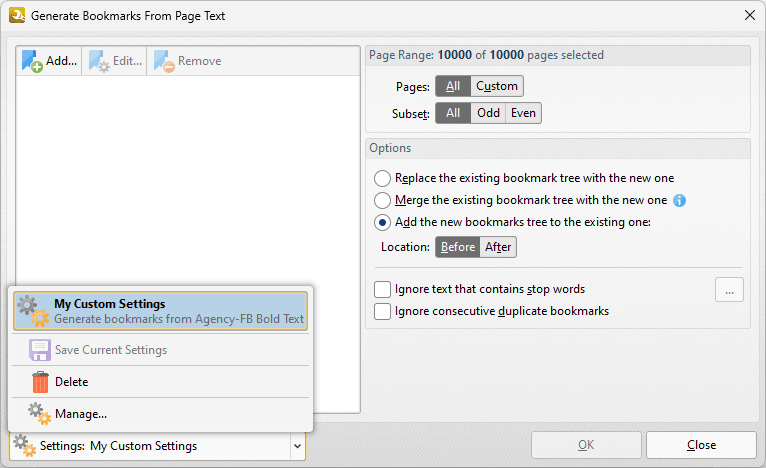Click the gears icon in Settings bar
This screenshot has height=468, width=766.
(24, 446)
